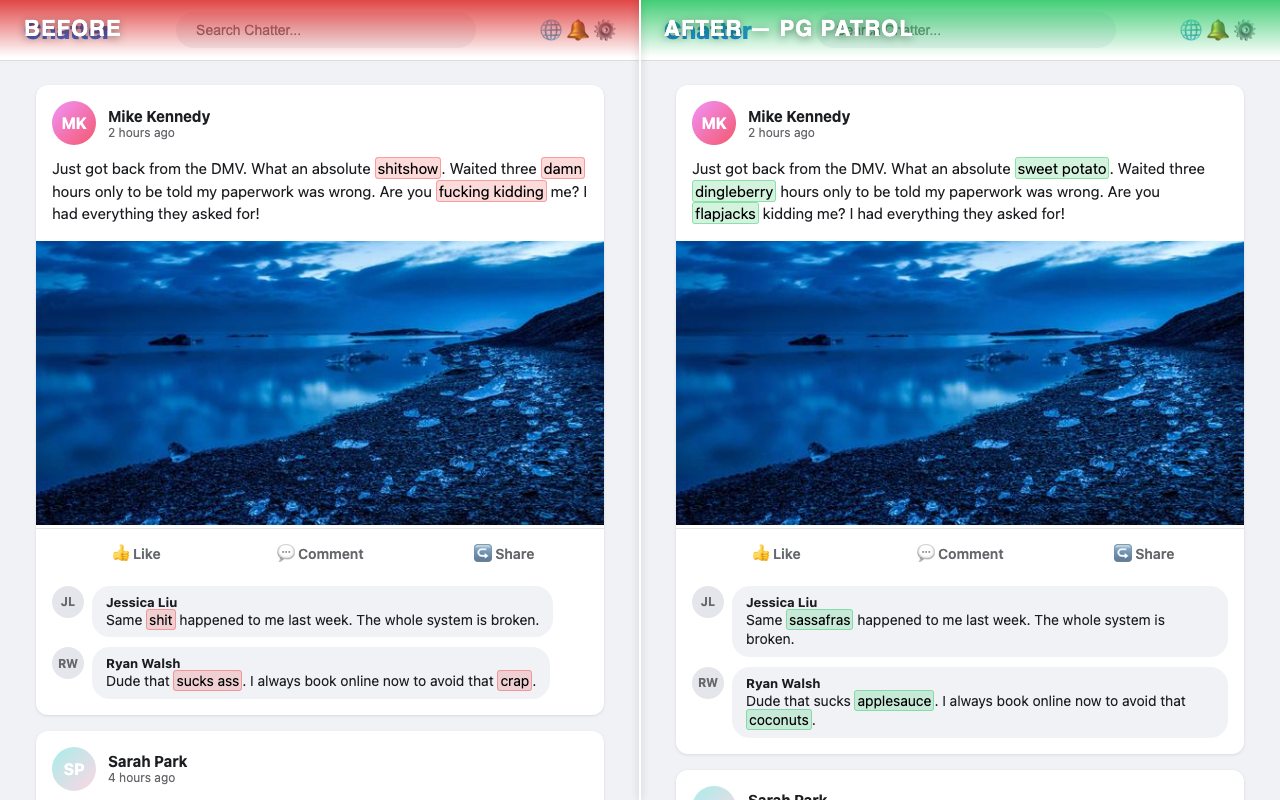Toggle the 'flapjacks' replacement badge

[x=725, y=213]
